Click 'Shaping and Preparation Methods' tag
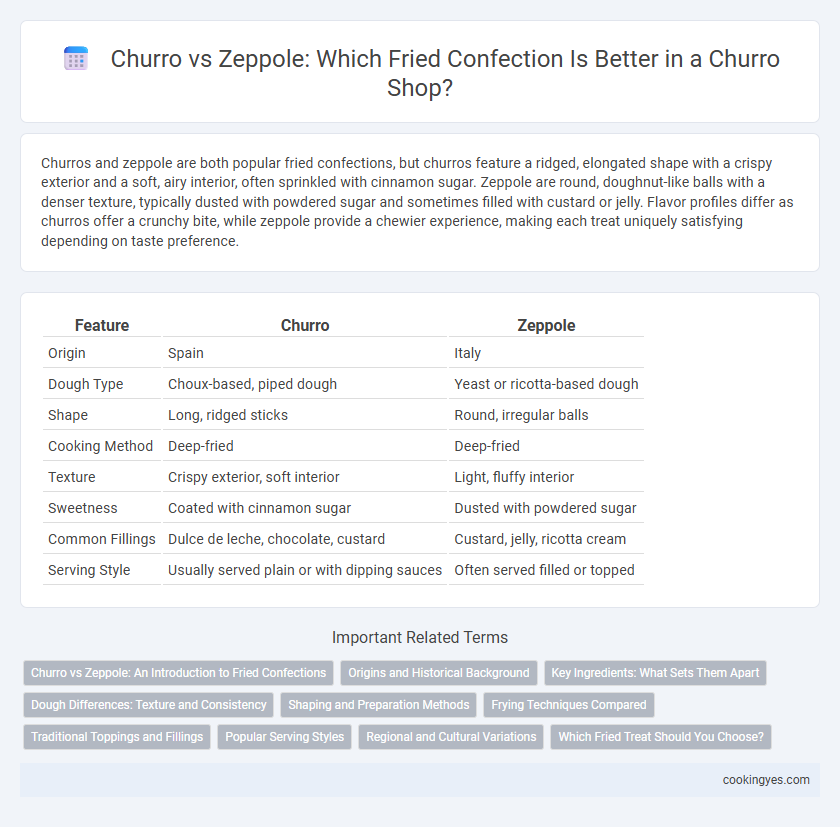This screenshot has width=840, height=827. pos(379,705)
